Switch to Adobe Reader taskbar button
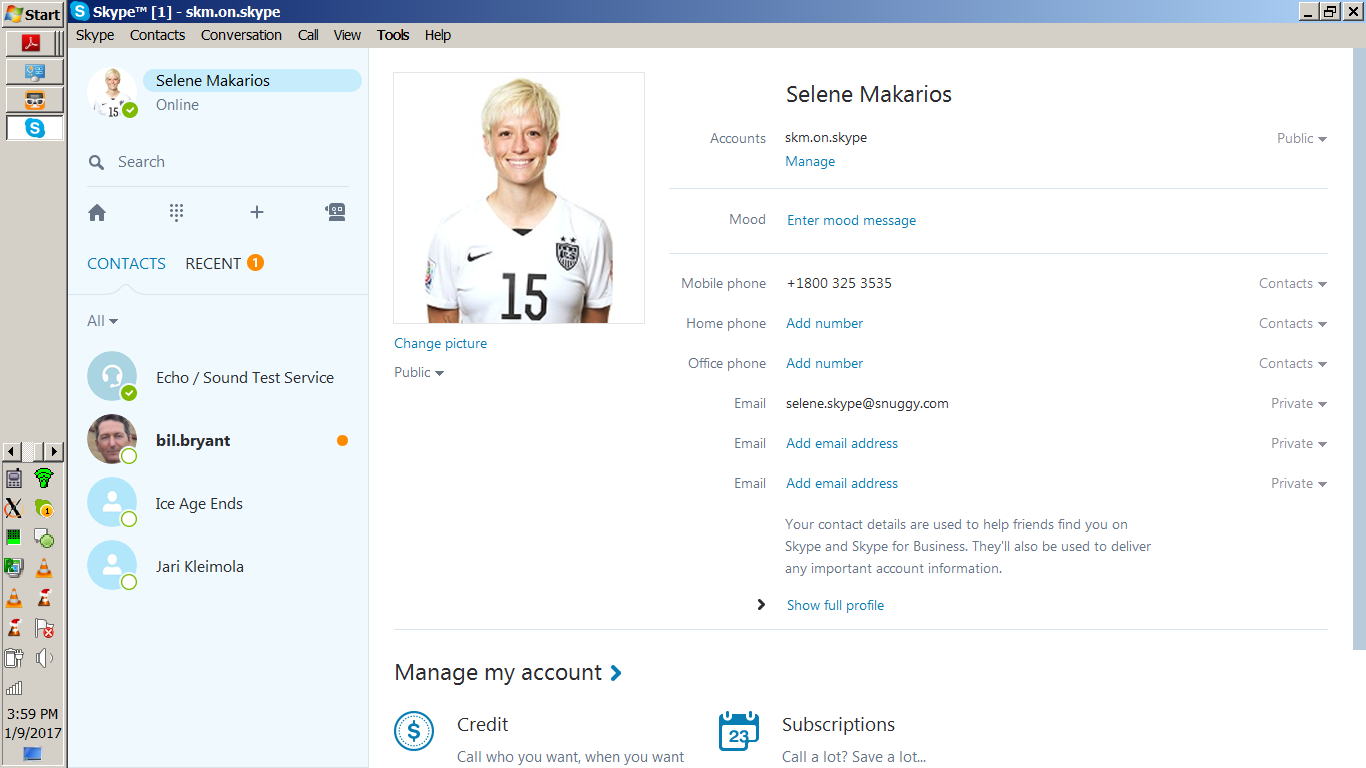The height and width of the screenshot is (768, 1366). click(35, 44)
